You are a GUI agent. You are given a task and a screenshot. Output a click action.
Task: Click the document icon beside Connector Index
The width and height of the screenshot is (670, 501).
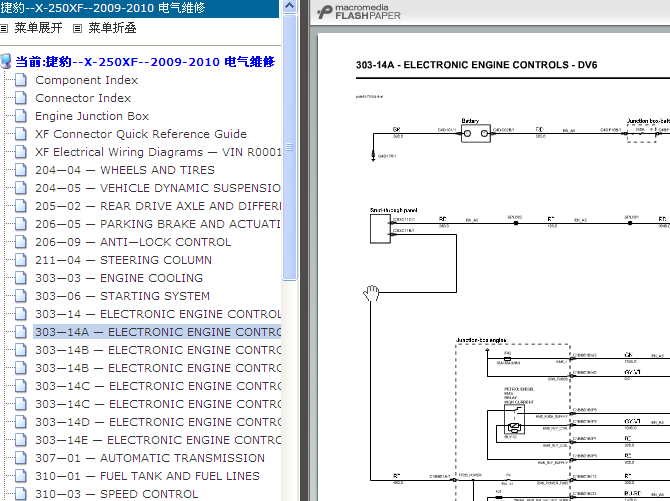pyautogui.click(x=21, y=98)
